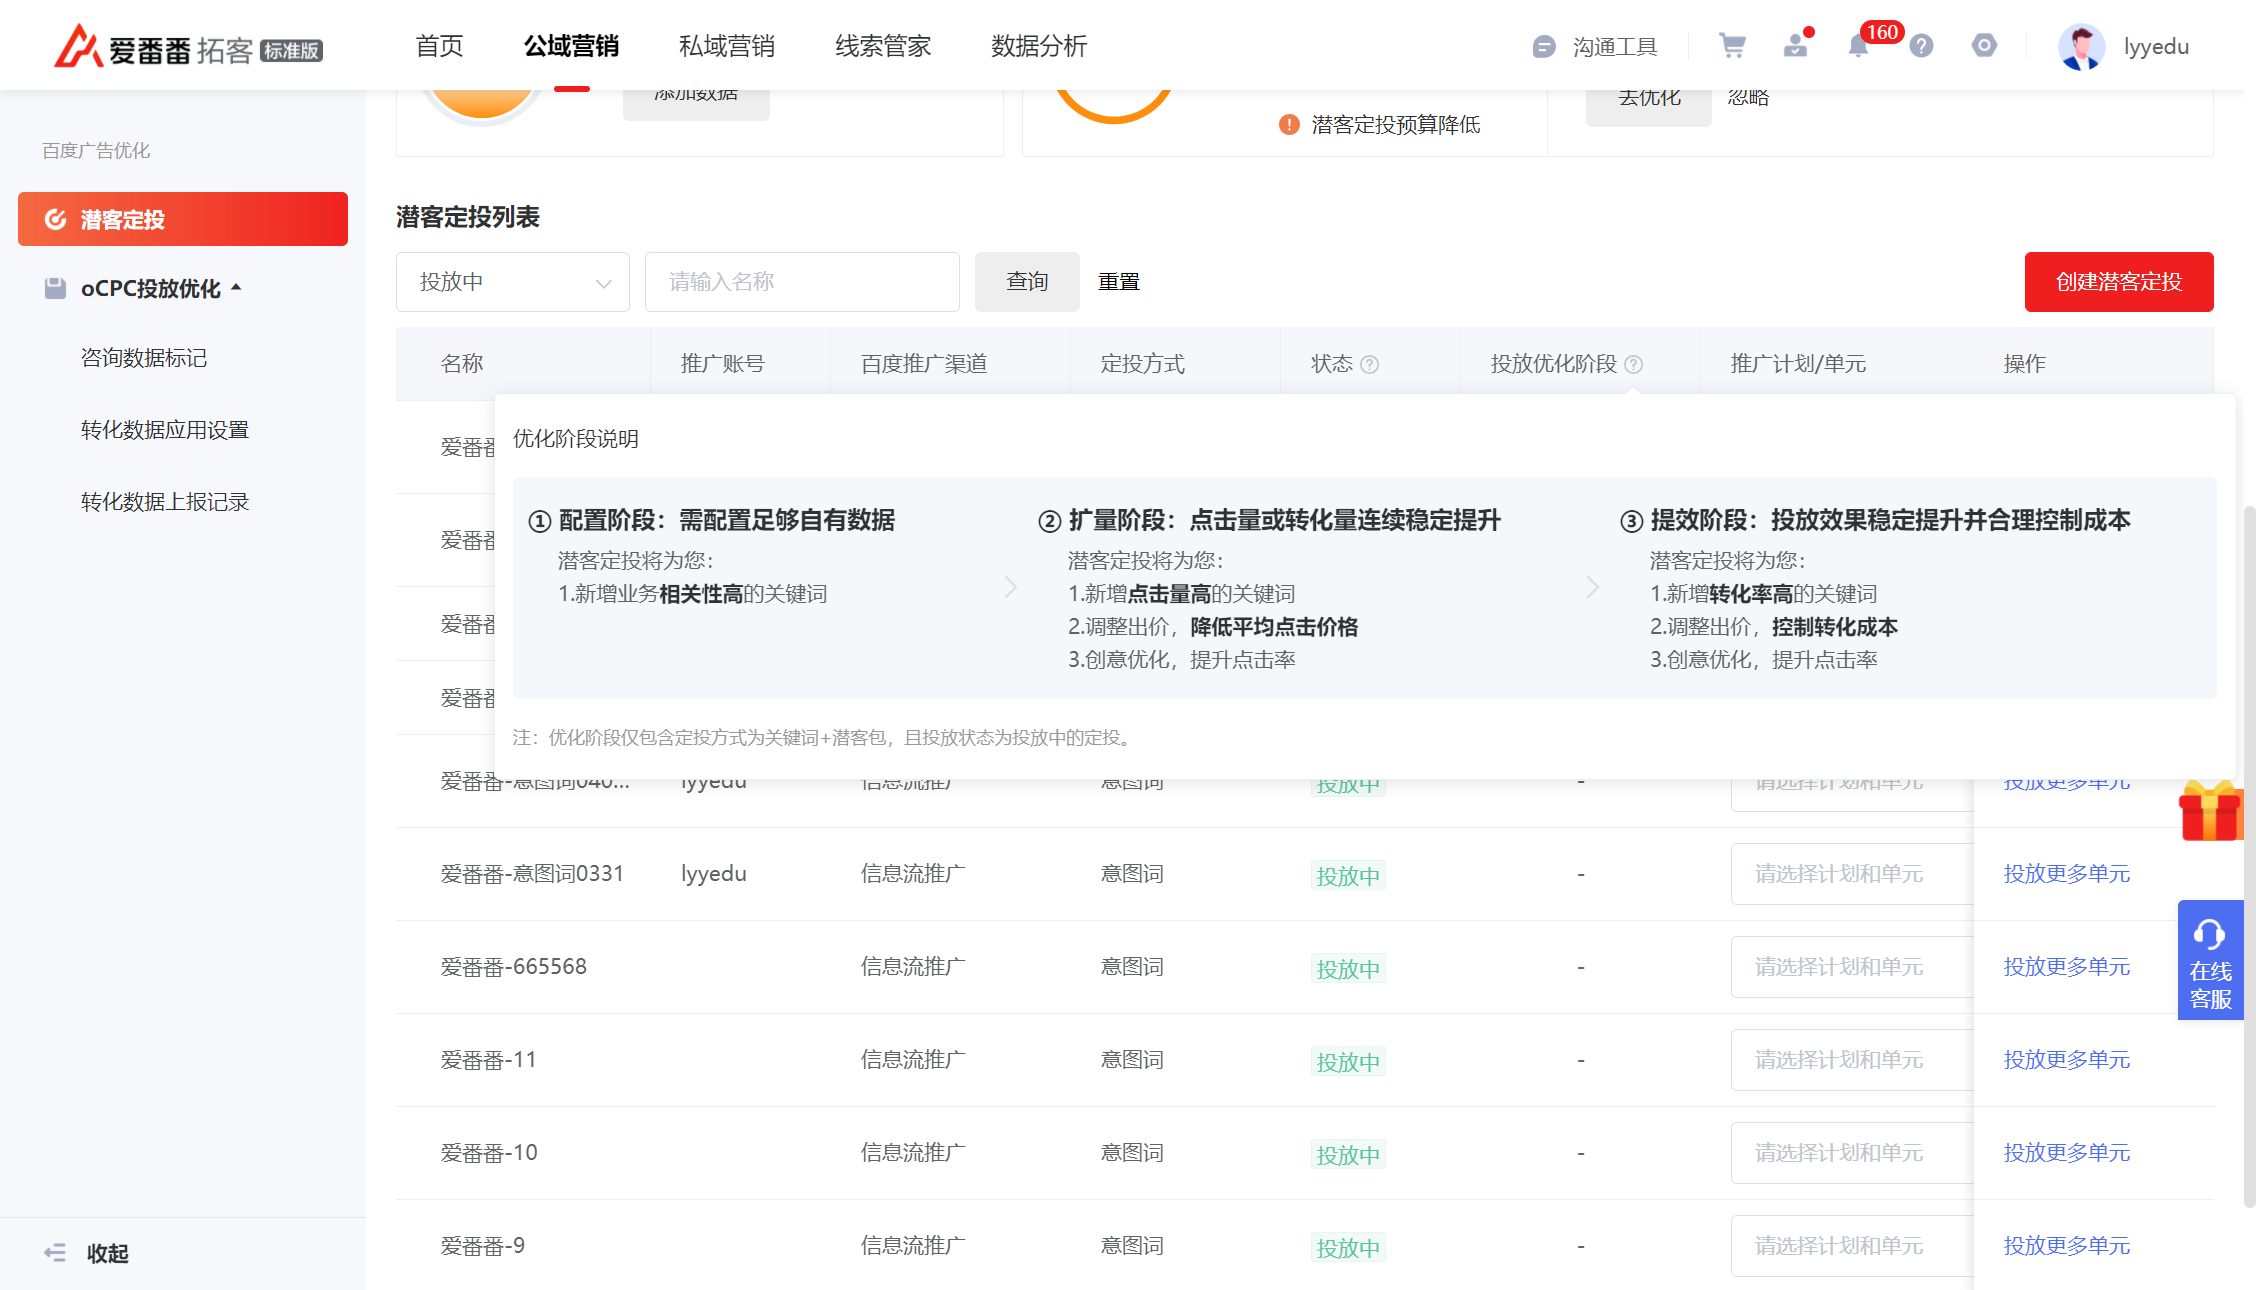Click the help icon next to 投放优化阶段 column
Image resolution: width=2256 pixels, height=1290 pixels.
point(1634,364)
